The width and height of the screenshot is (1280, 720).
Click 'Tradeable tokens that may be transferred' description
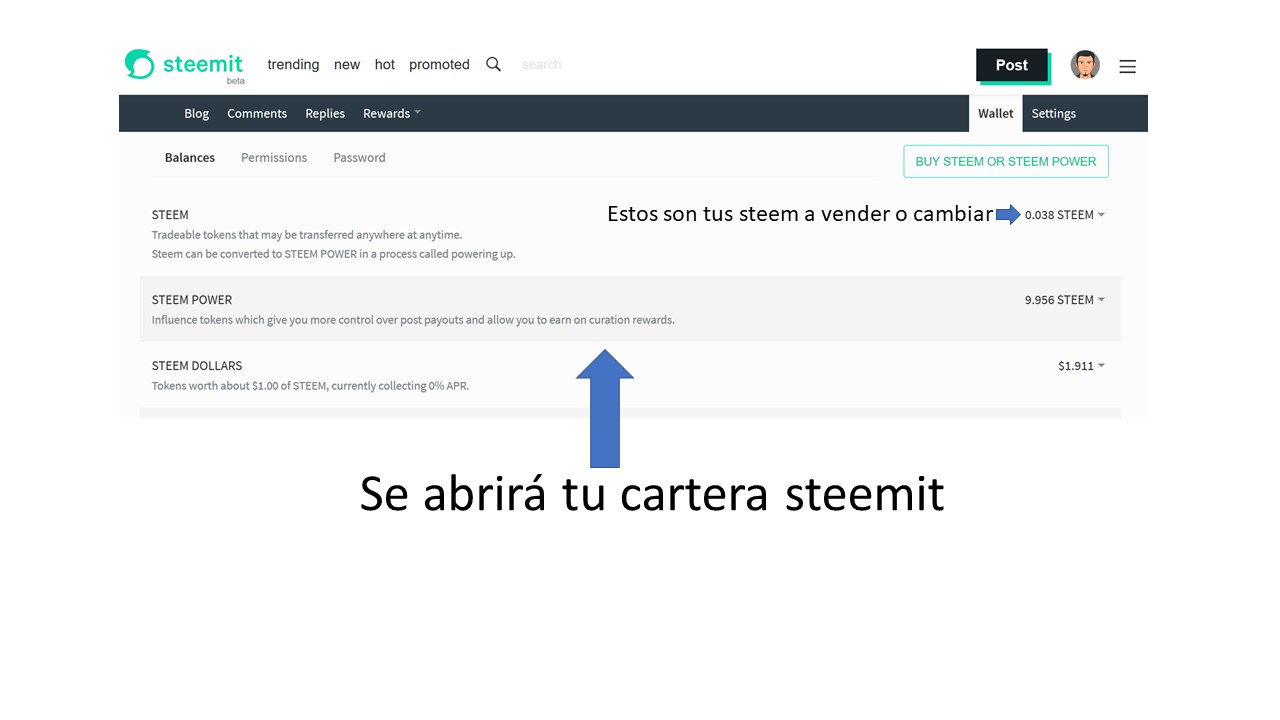point(307,235)
